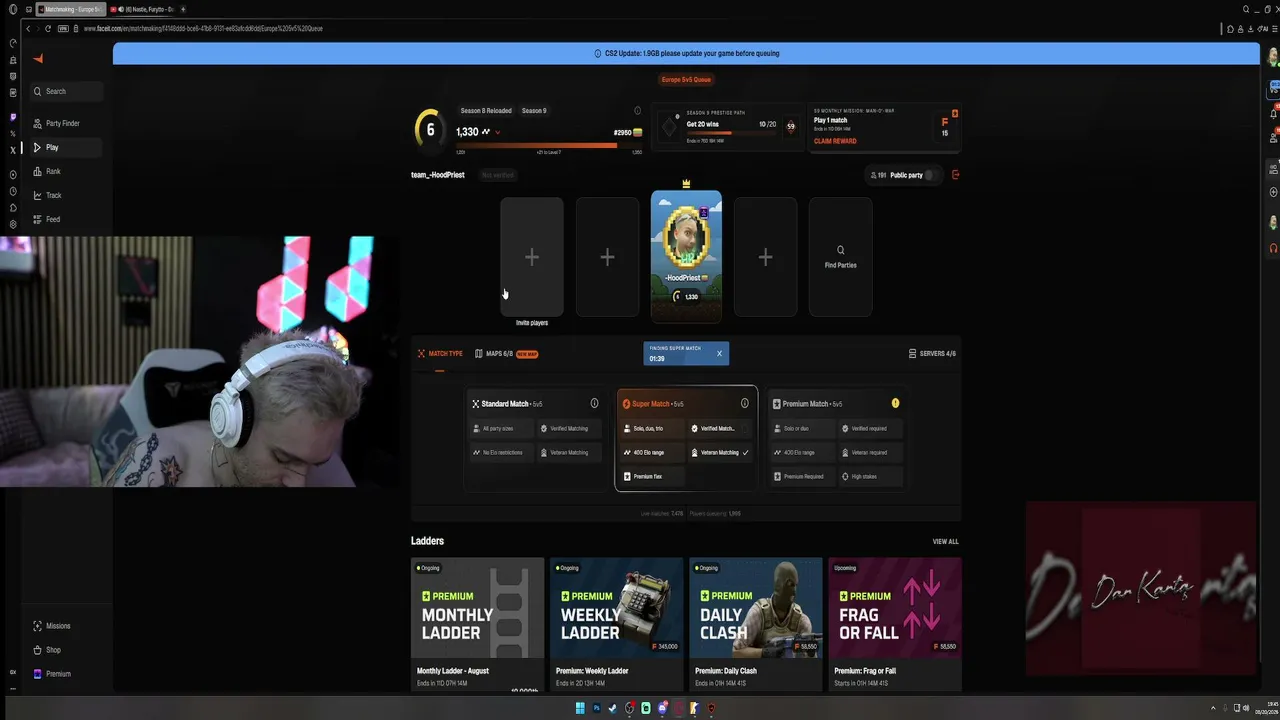Viewport: 1280px width, 720px height.
Task: Click the info icon above the Elo bar
Action: pyautogui.click(x=637, y=111)
